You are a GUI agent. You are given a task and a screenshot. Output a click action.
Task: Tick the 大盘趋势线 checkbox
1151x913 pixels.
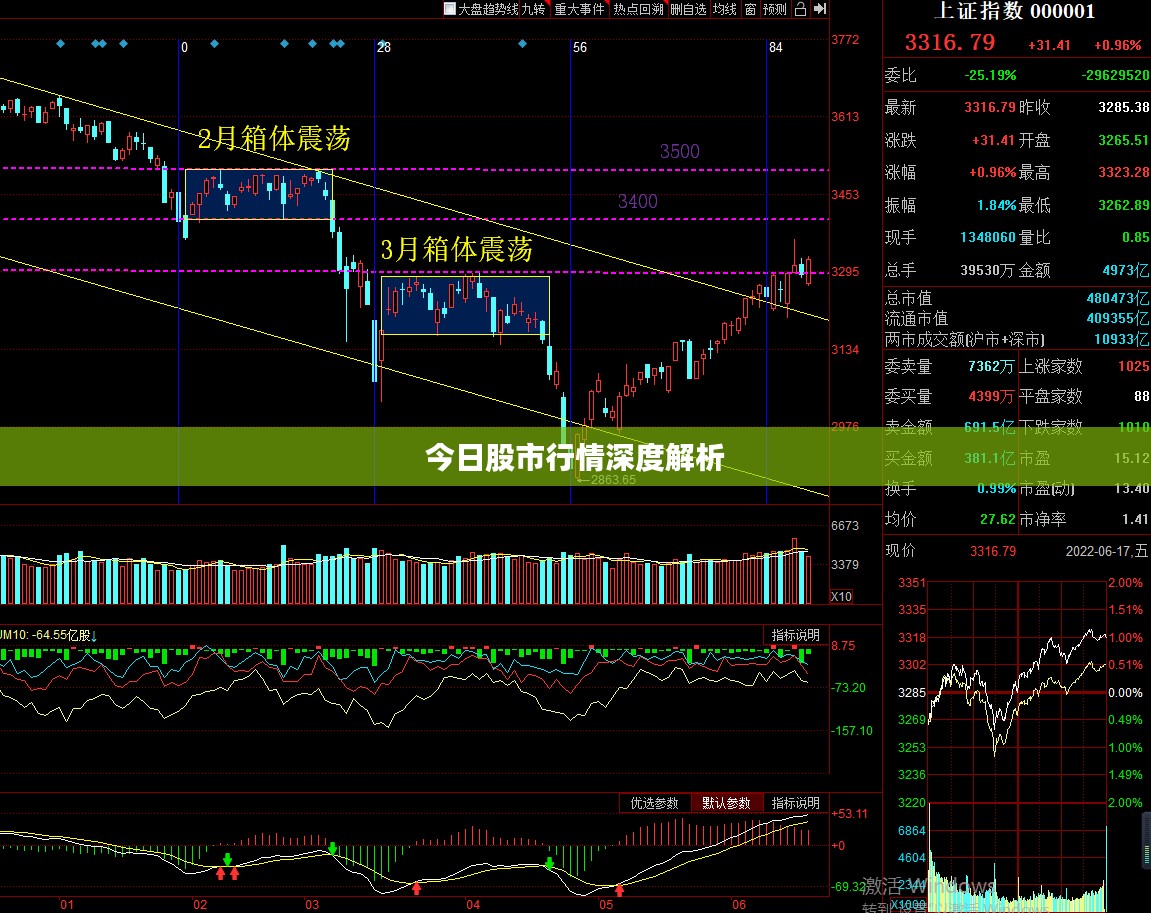(x=450, y=9)
